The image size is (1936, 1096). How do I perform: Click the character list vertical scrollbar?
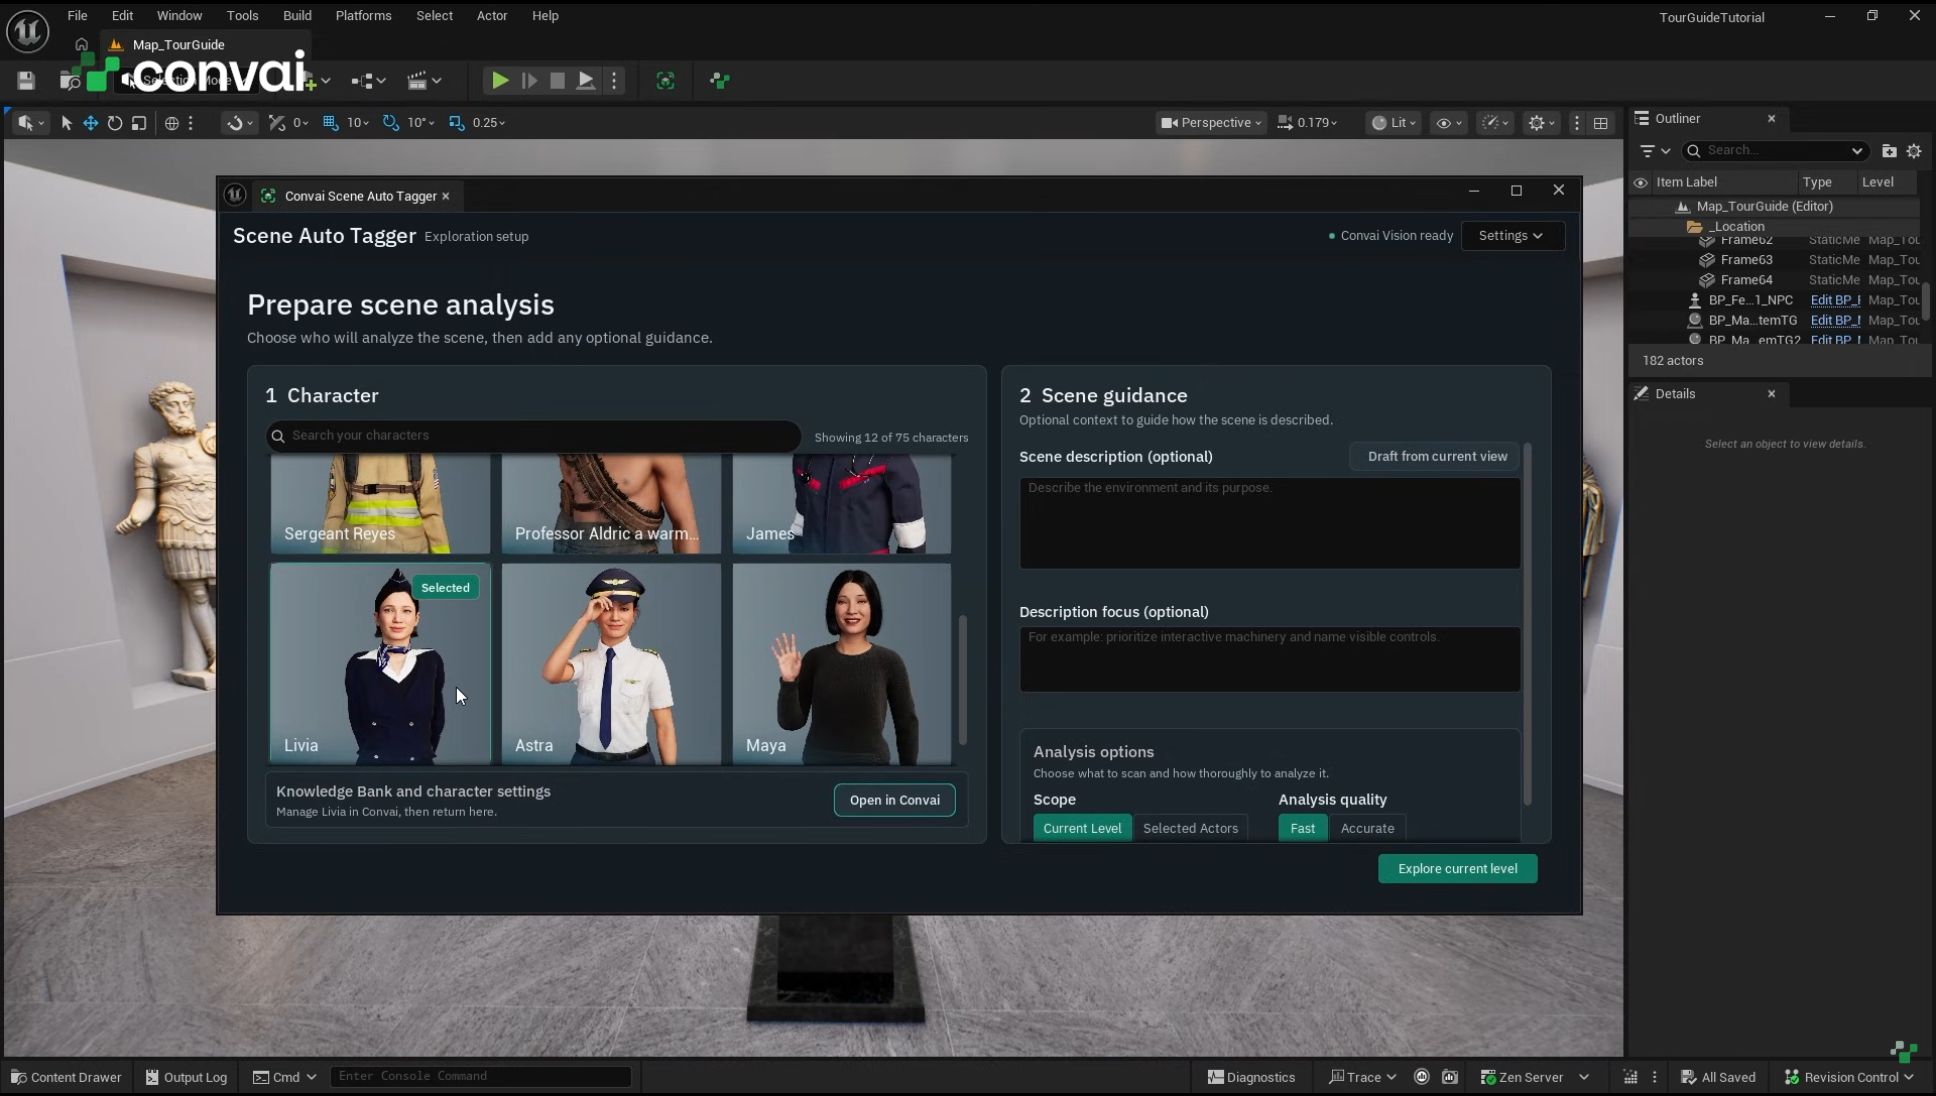click(x=963, y=680)
